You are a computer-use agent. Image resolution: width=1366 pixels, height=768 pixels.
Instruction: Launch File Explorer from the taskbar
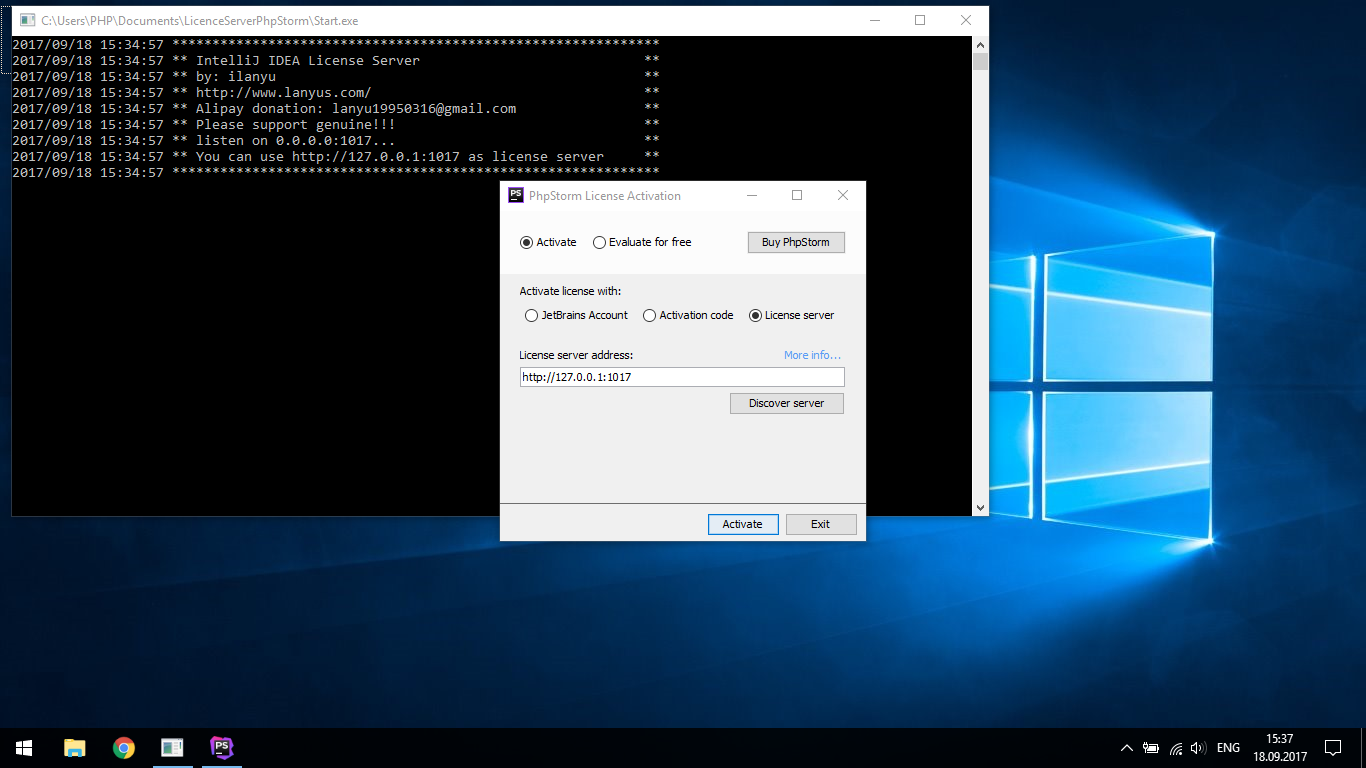coord(74,747)
